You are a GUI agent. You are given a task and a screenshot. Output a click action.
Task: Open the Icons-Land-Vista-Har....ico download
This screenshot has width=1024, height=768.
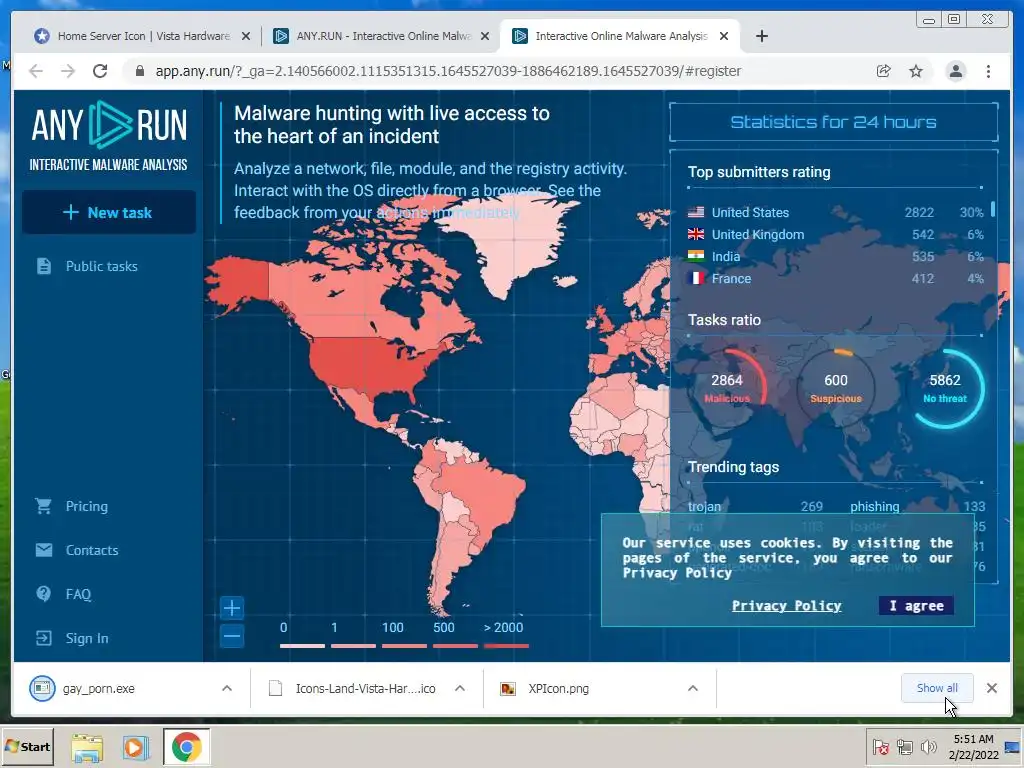(x=365, y=688)
